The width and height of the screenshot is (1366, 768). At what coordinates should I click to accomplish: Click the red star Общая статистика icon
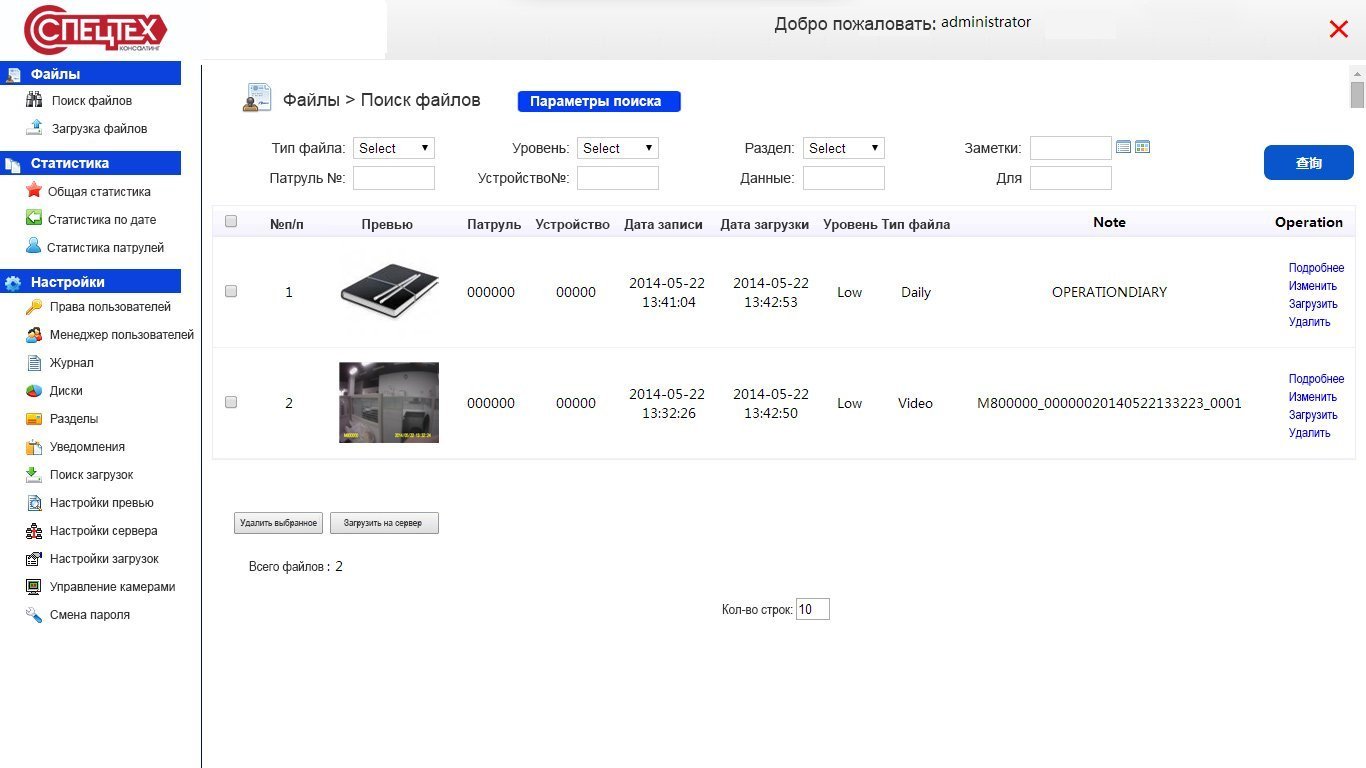tap(34, 191)
